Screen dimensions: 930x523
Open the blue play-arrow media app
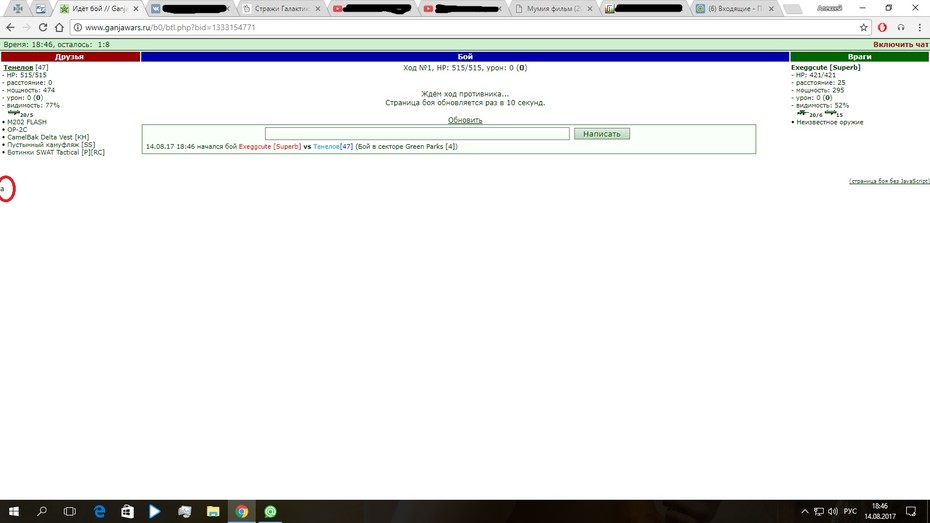coord(155,511)
